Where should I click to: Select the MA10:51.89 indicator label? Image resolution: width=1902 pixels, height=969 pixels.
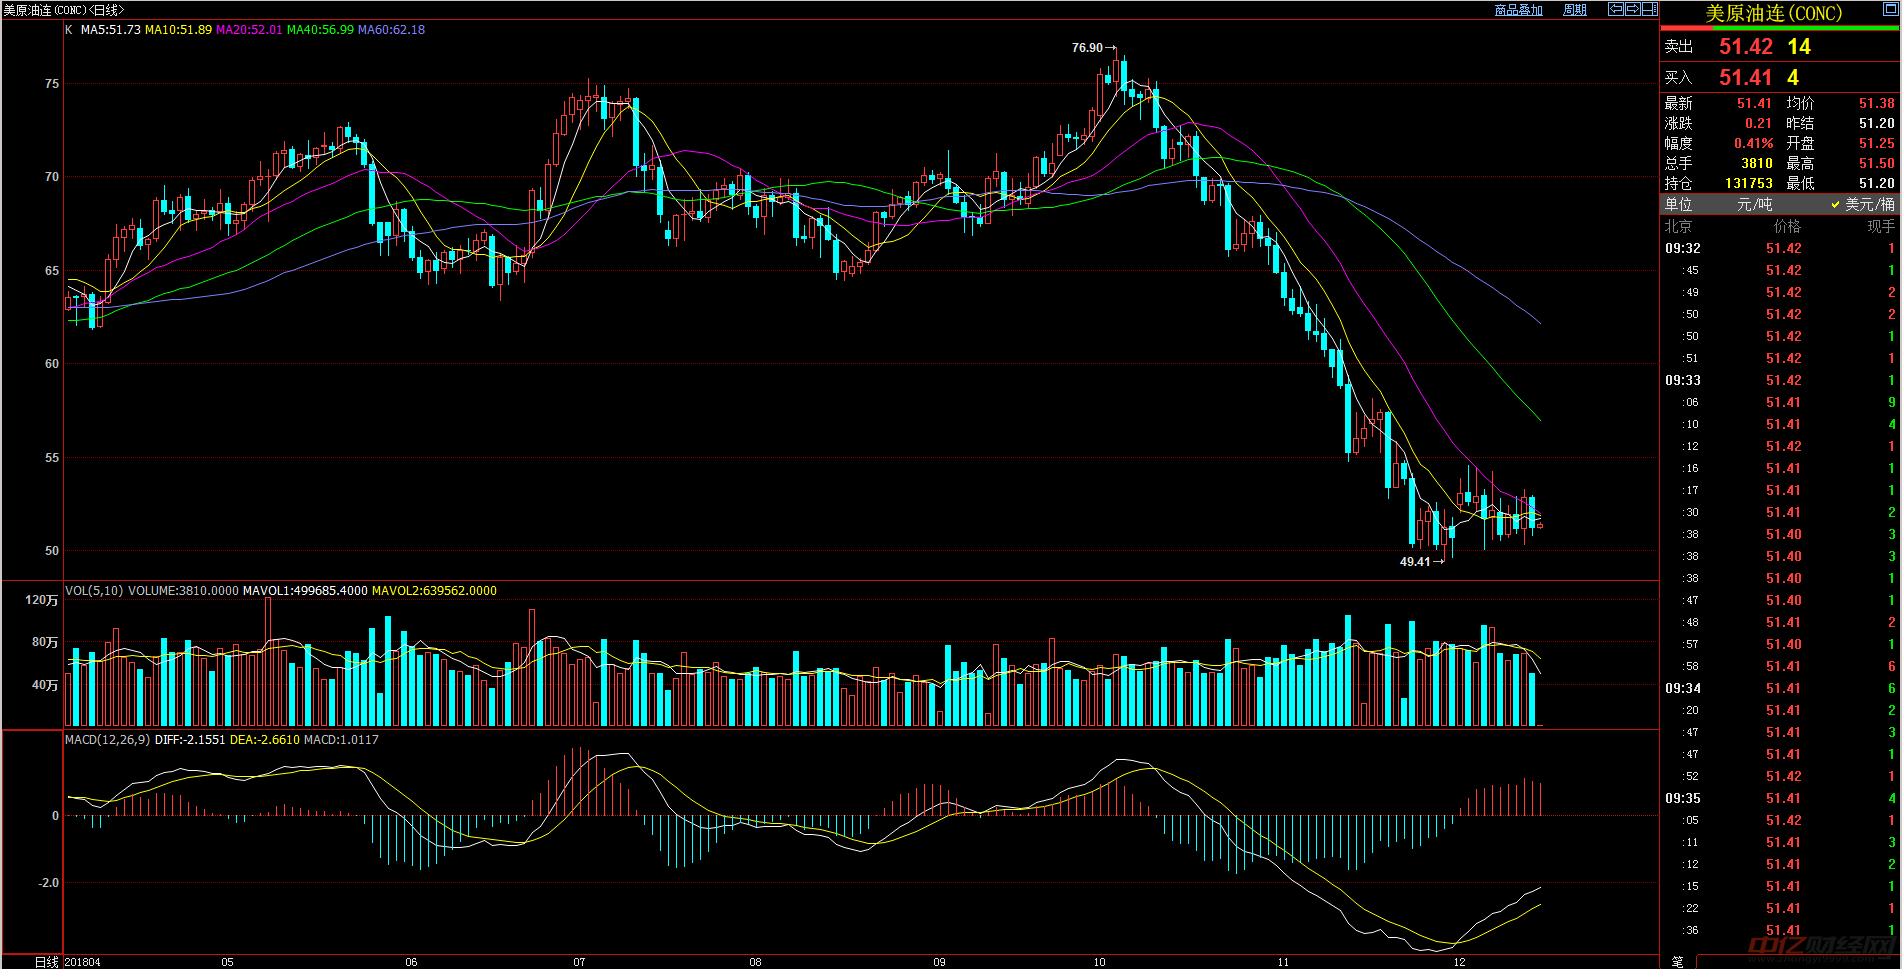(x=178, y=30)
